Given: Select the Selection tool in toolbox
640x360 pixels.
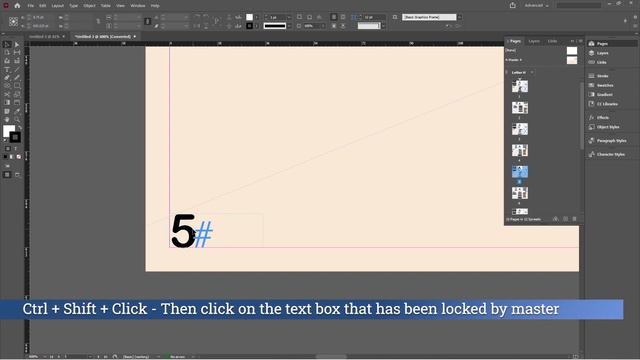Looking at the screenshot, I should [x=7, y=44].
